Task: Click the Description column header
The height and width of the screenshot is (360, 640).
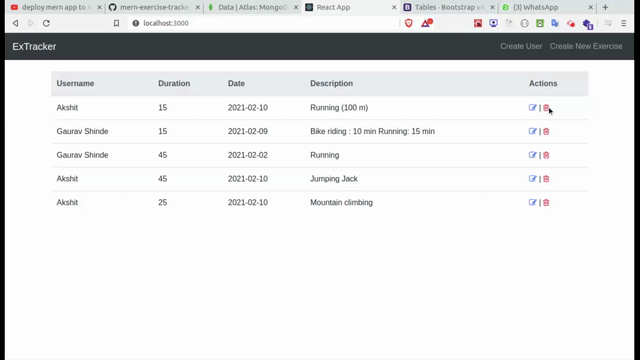Action: (x=331, y=83)
